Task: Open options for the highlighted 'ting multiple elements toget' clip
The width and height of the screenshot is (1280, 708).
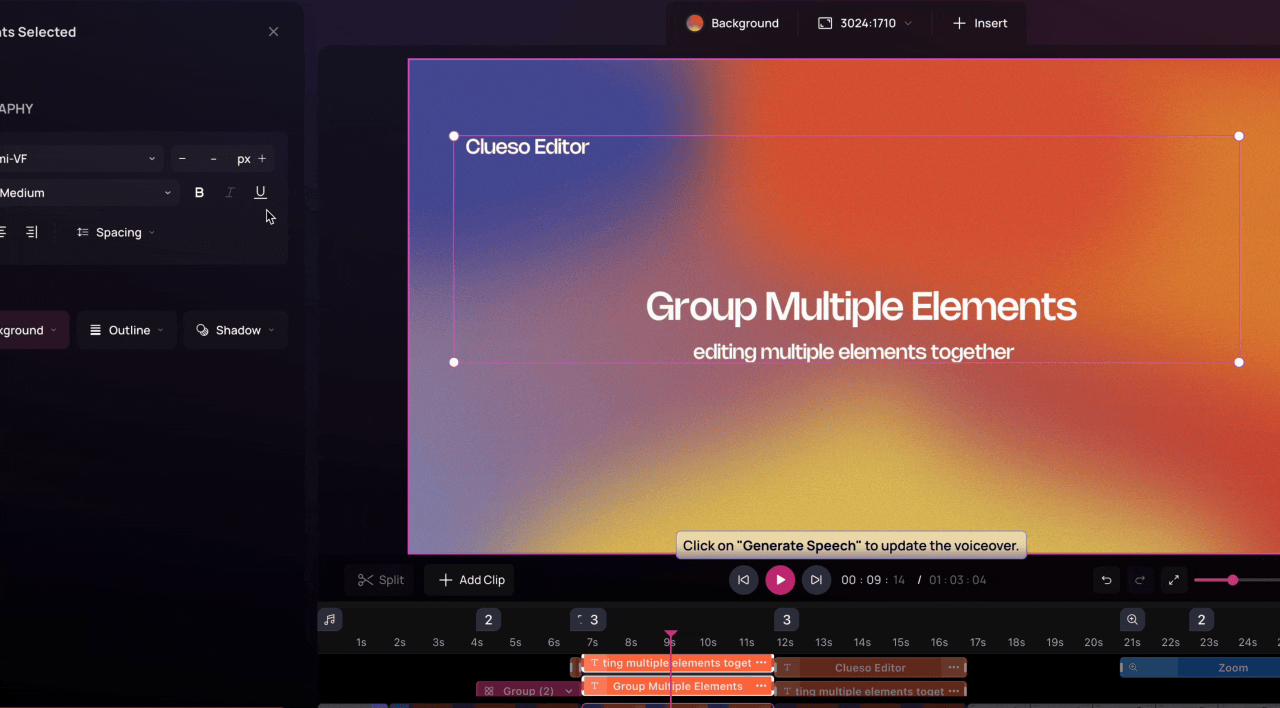Action: coord(761,663)
